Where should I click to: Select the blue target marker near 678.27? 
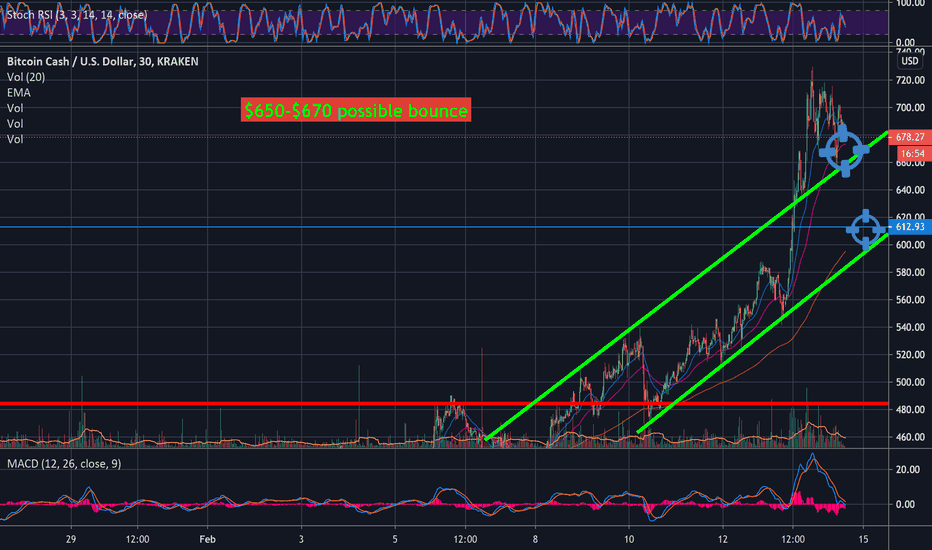coord(844,151)
